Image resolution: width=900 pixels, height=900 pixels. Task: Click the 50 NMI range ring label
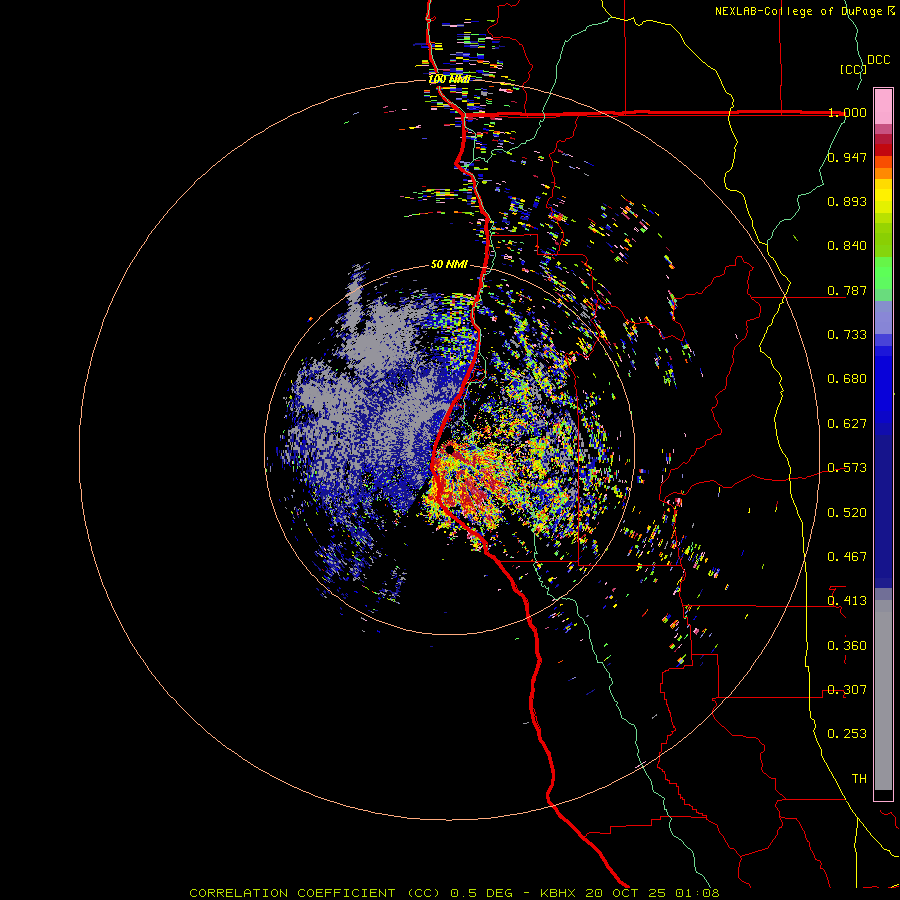coord(449,264)
